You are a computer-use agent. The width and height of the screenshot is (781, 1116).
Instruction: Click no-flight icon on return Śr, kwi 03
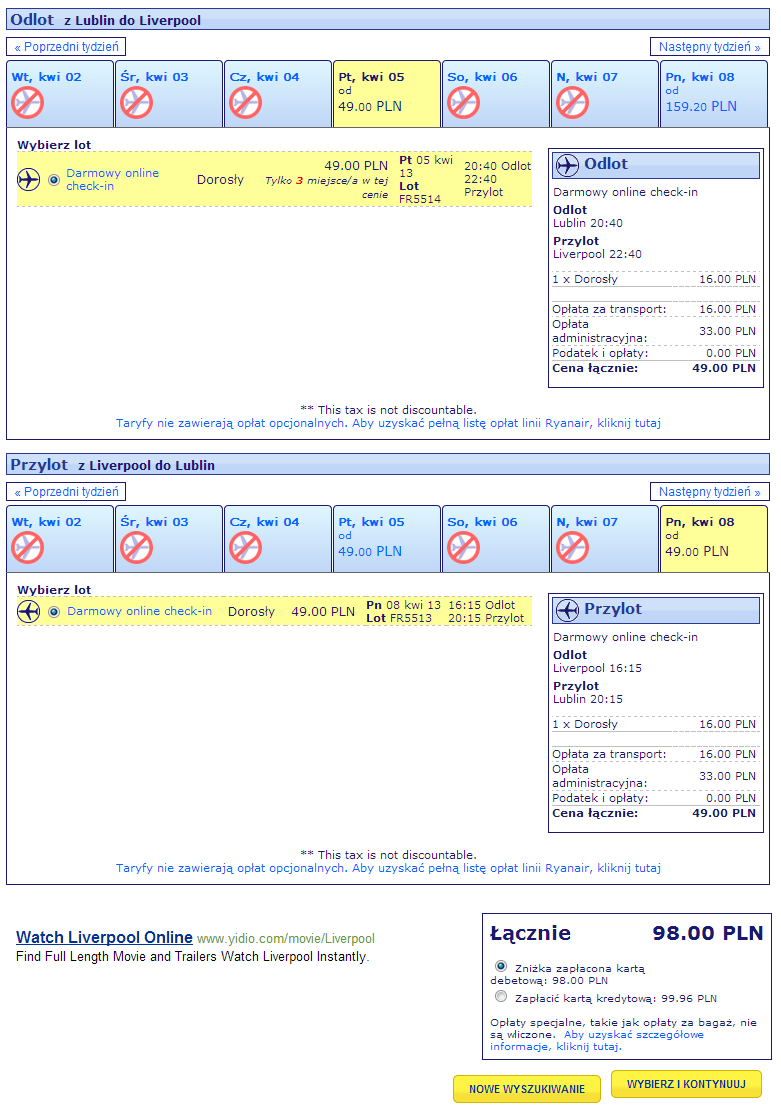137,547
